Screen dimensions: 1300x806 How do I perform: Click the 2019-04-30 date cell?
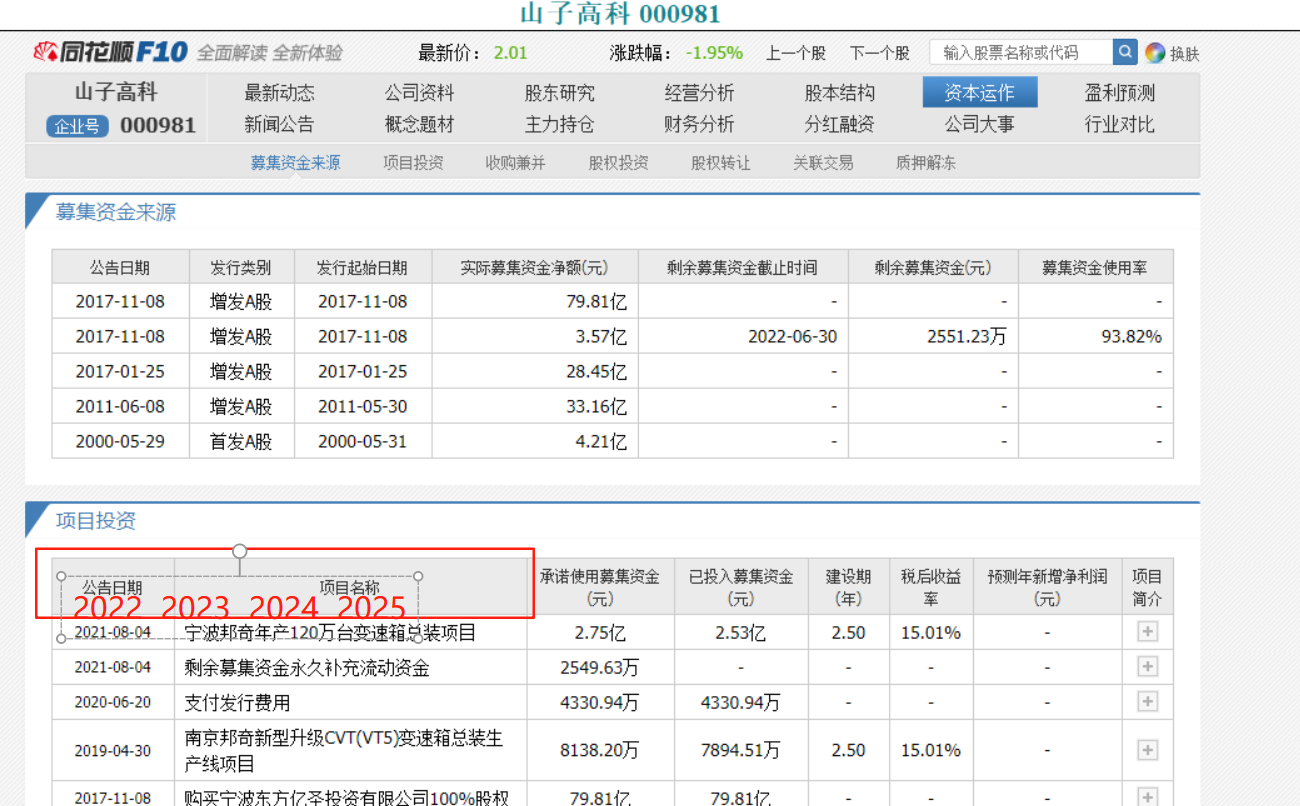pos(113,750)
